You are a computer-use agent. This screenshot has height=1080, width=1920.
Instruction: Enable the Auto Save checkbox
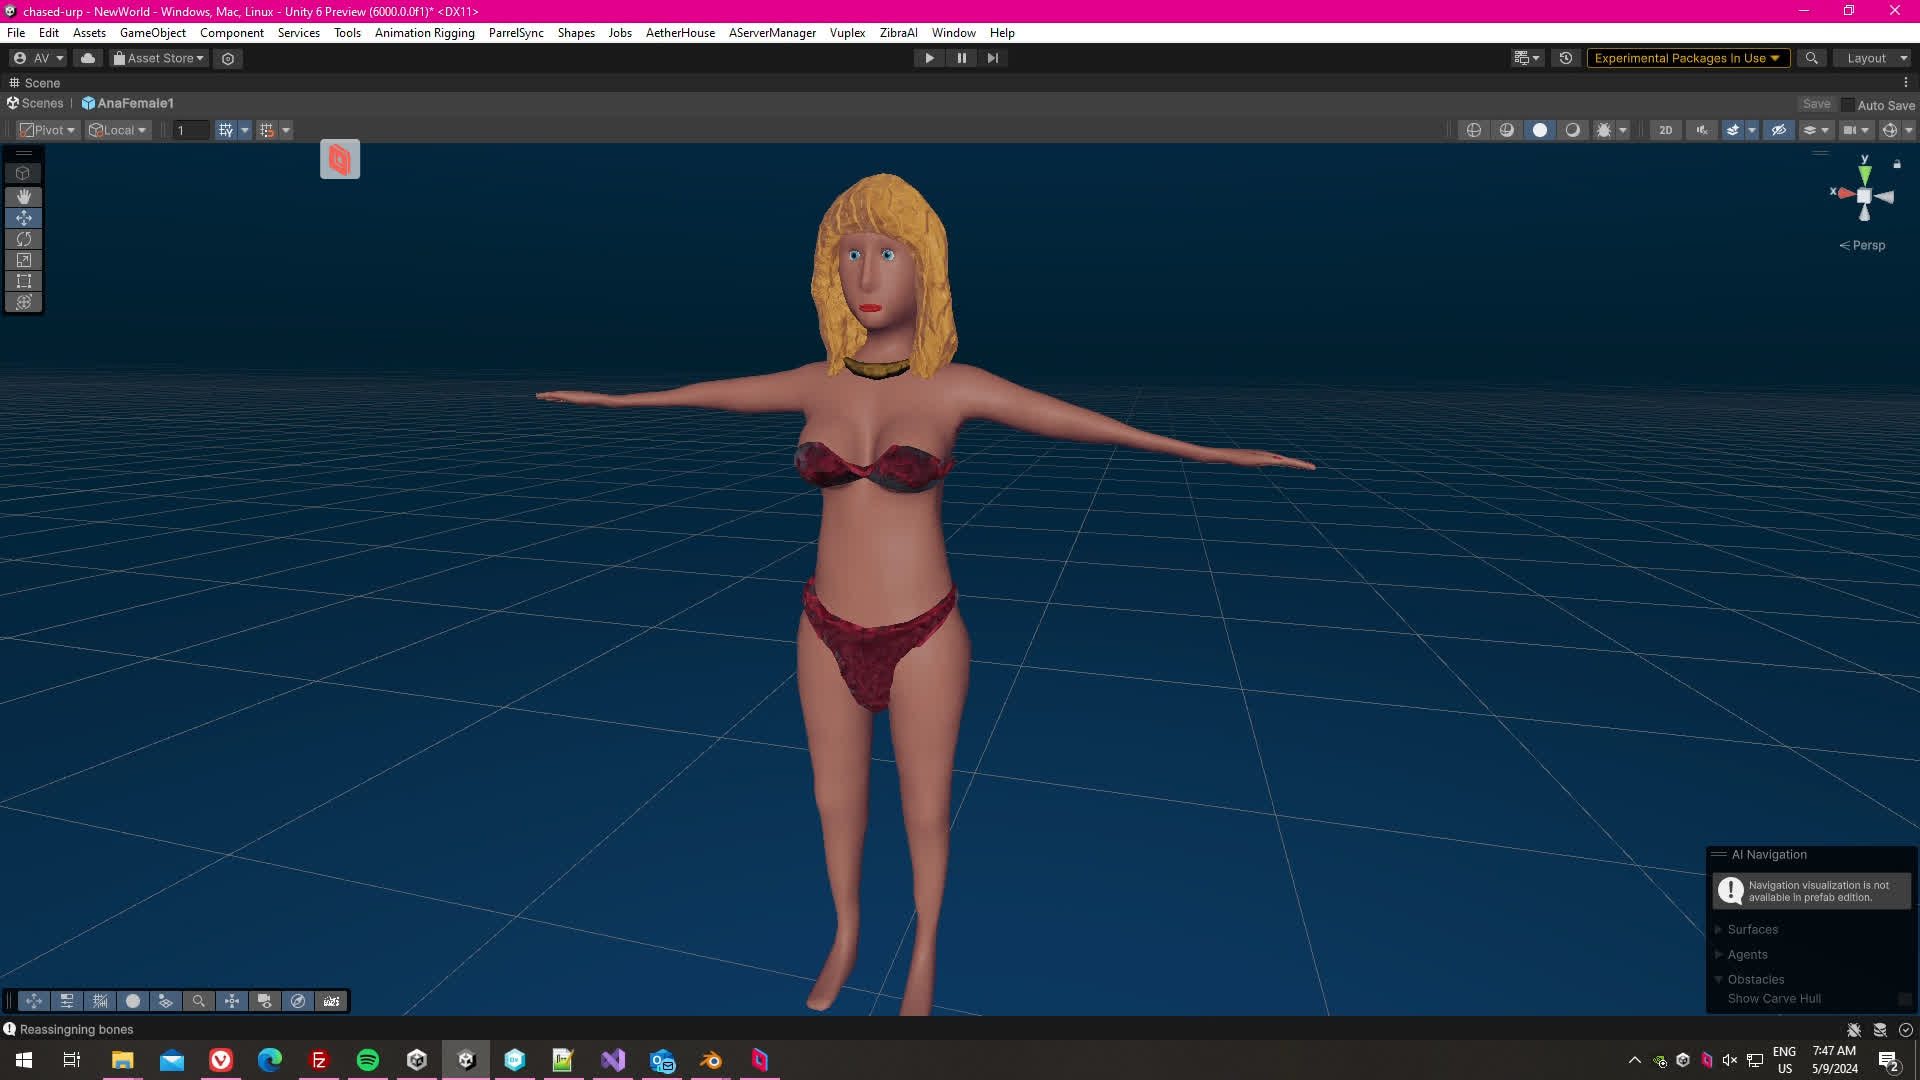coord(1847,105)
